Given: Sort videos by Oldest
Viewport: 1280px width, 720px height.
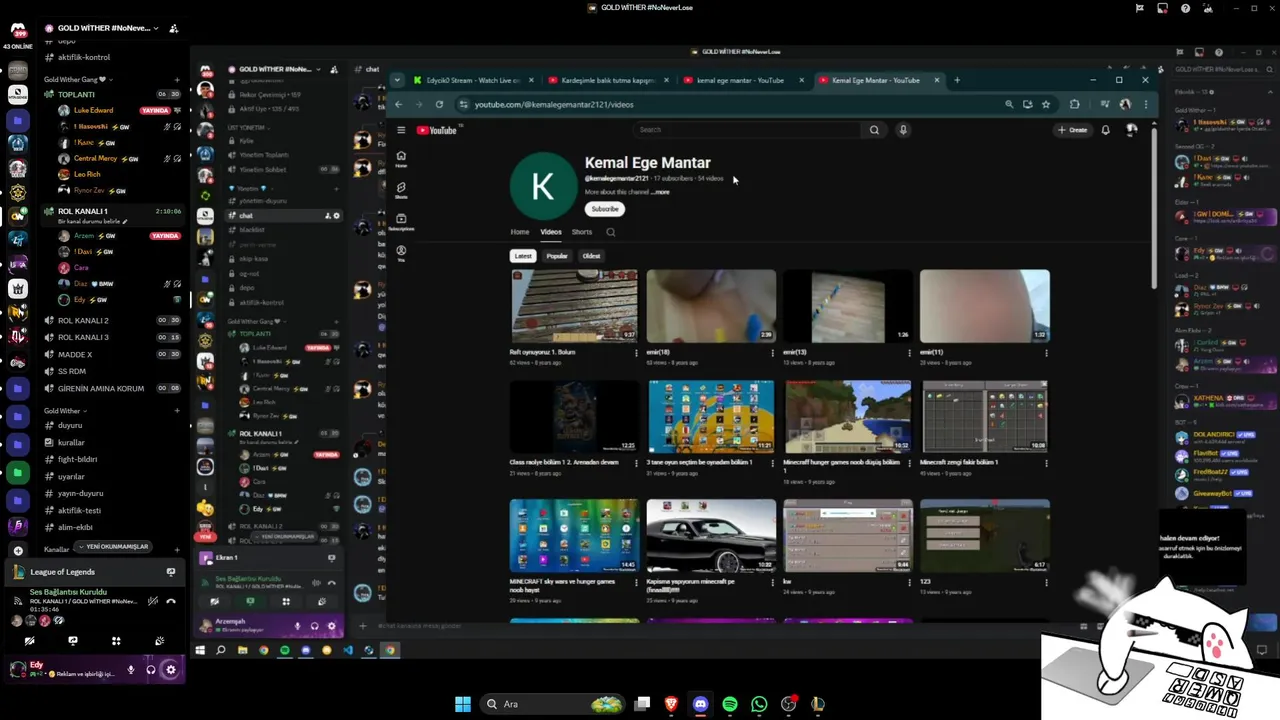Looking at the screenshot, I should pos(592,256).
